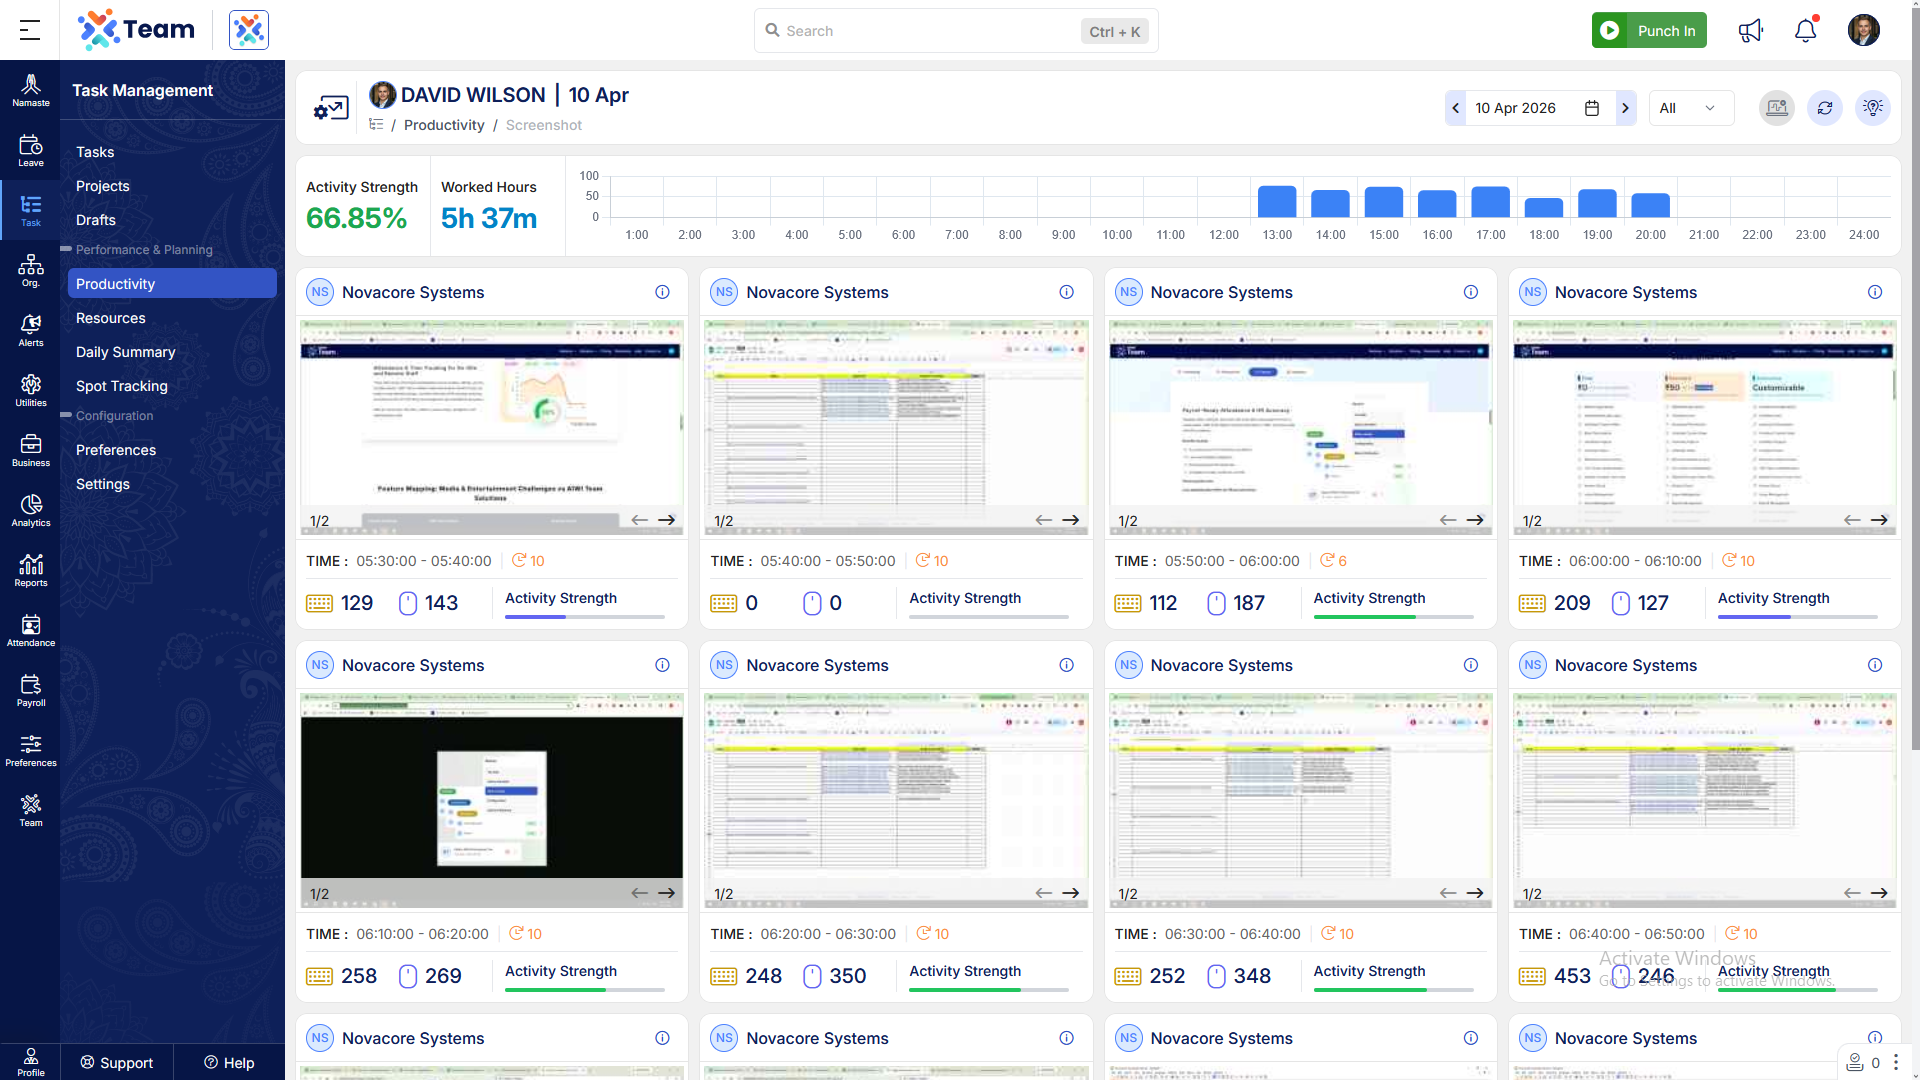Collapse the Configuration section
This screenshot has height=1080, width=1920.
[66, 415]
